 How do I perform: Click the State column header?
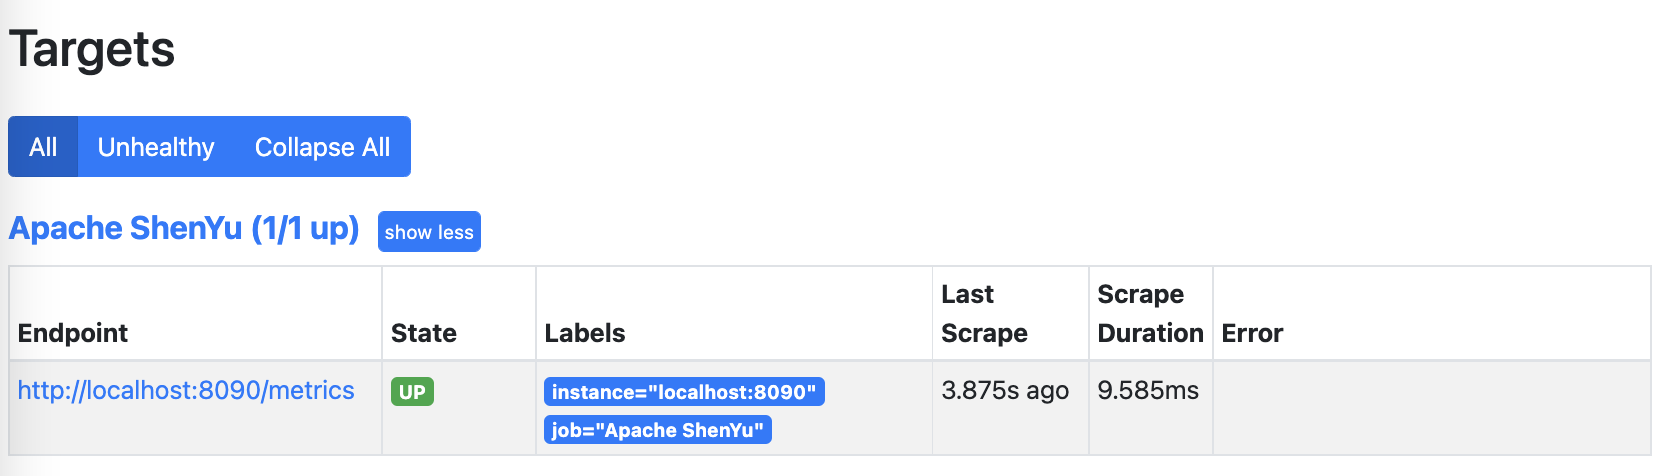[x=424, y=333]
